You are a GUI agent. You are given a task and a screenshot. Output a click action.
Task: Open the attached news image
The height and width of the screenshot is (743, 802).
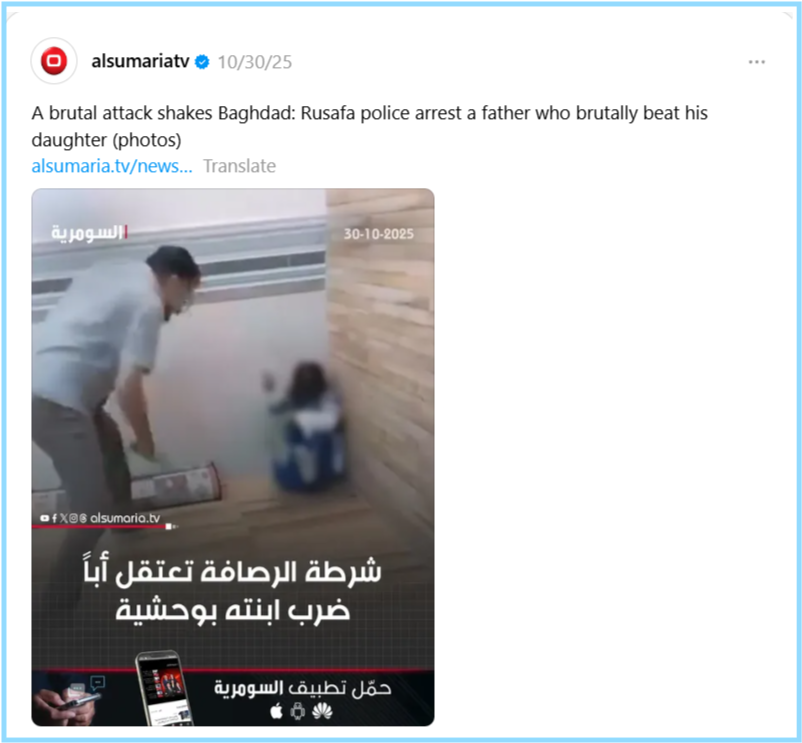pyautogui.click(x=233, y=457)
